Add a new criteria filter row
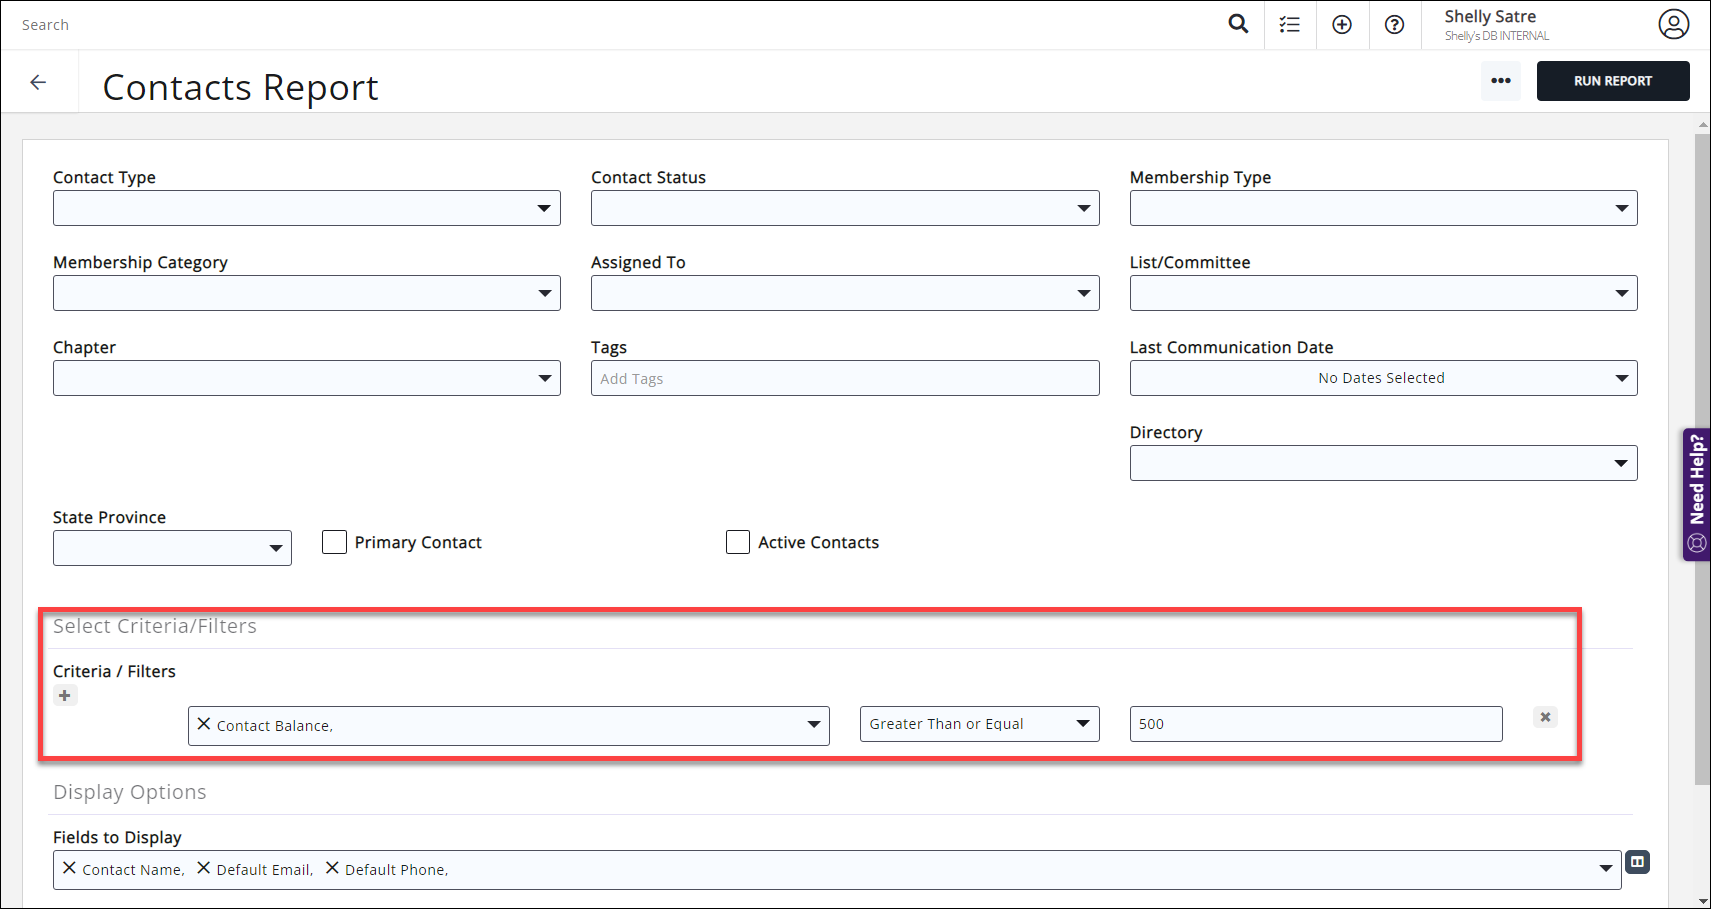This screenshot has width=1711, height=909. [65, 696]
